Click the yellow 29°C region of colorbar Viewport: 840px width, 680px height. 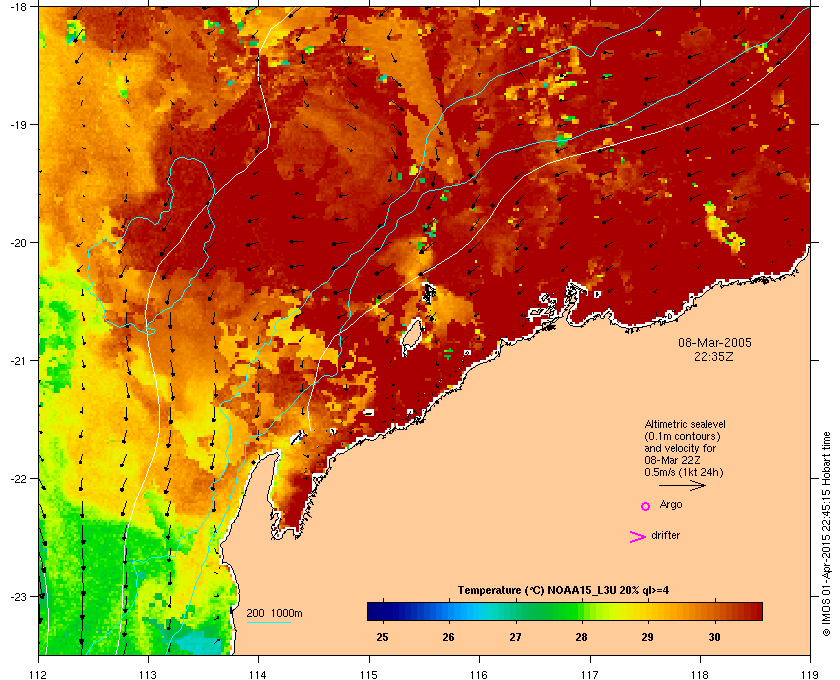pyautogui.click(x=648, y=611)
